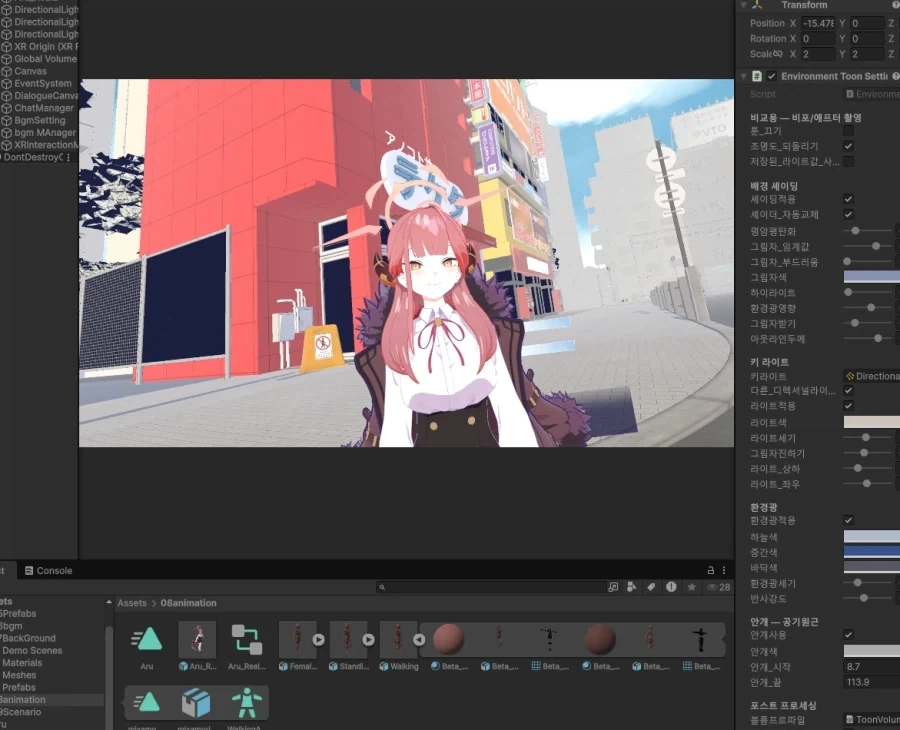Select Global Volume in the Hierarchy
Image resolution: width=900 pixels, height=730 pixels.
point(40,59)
